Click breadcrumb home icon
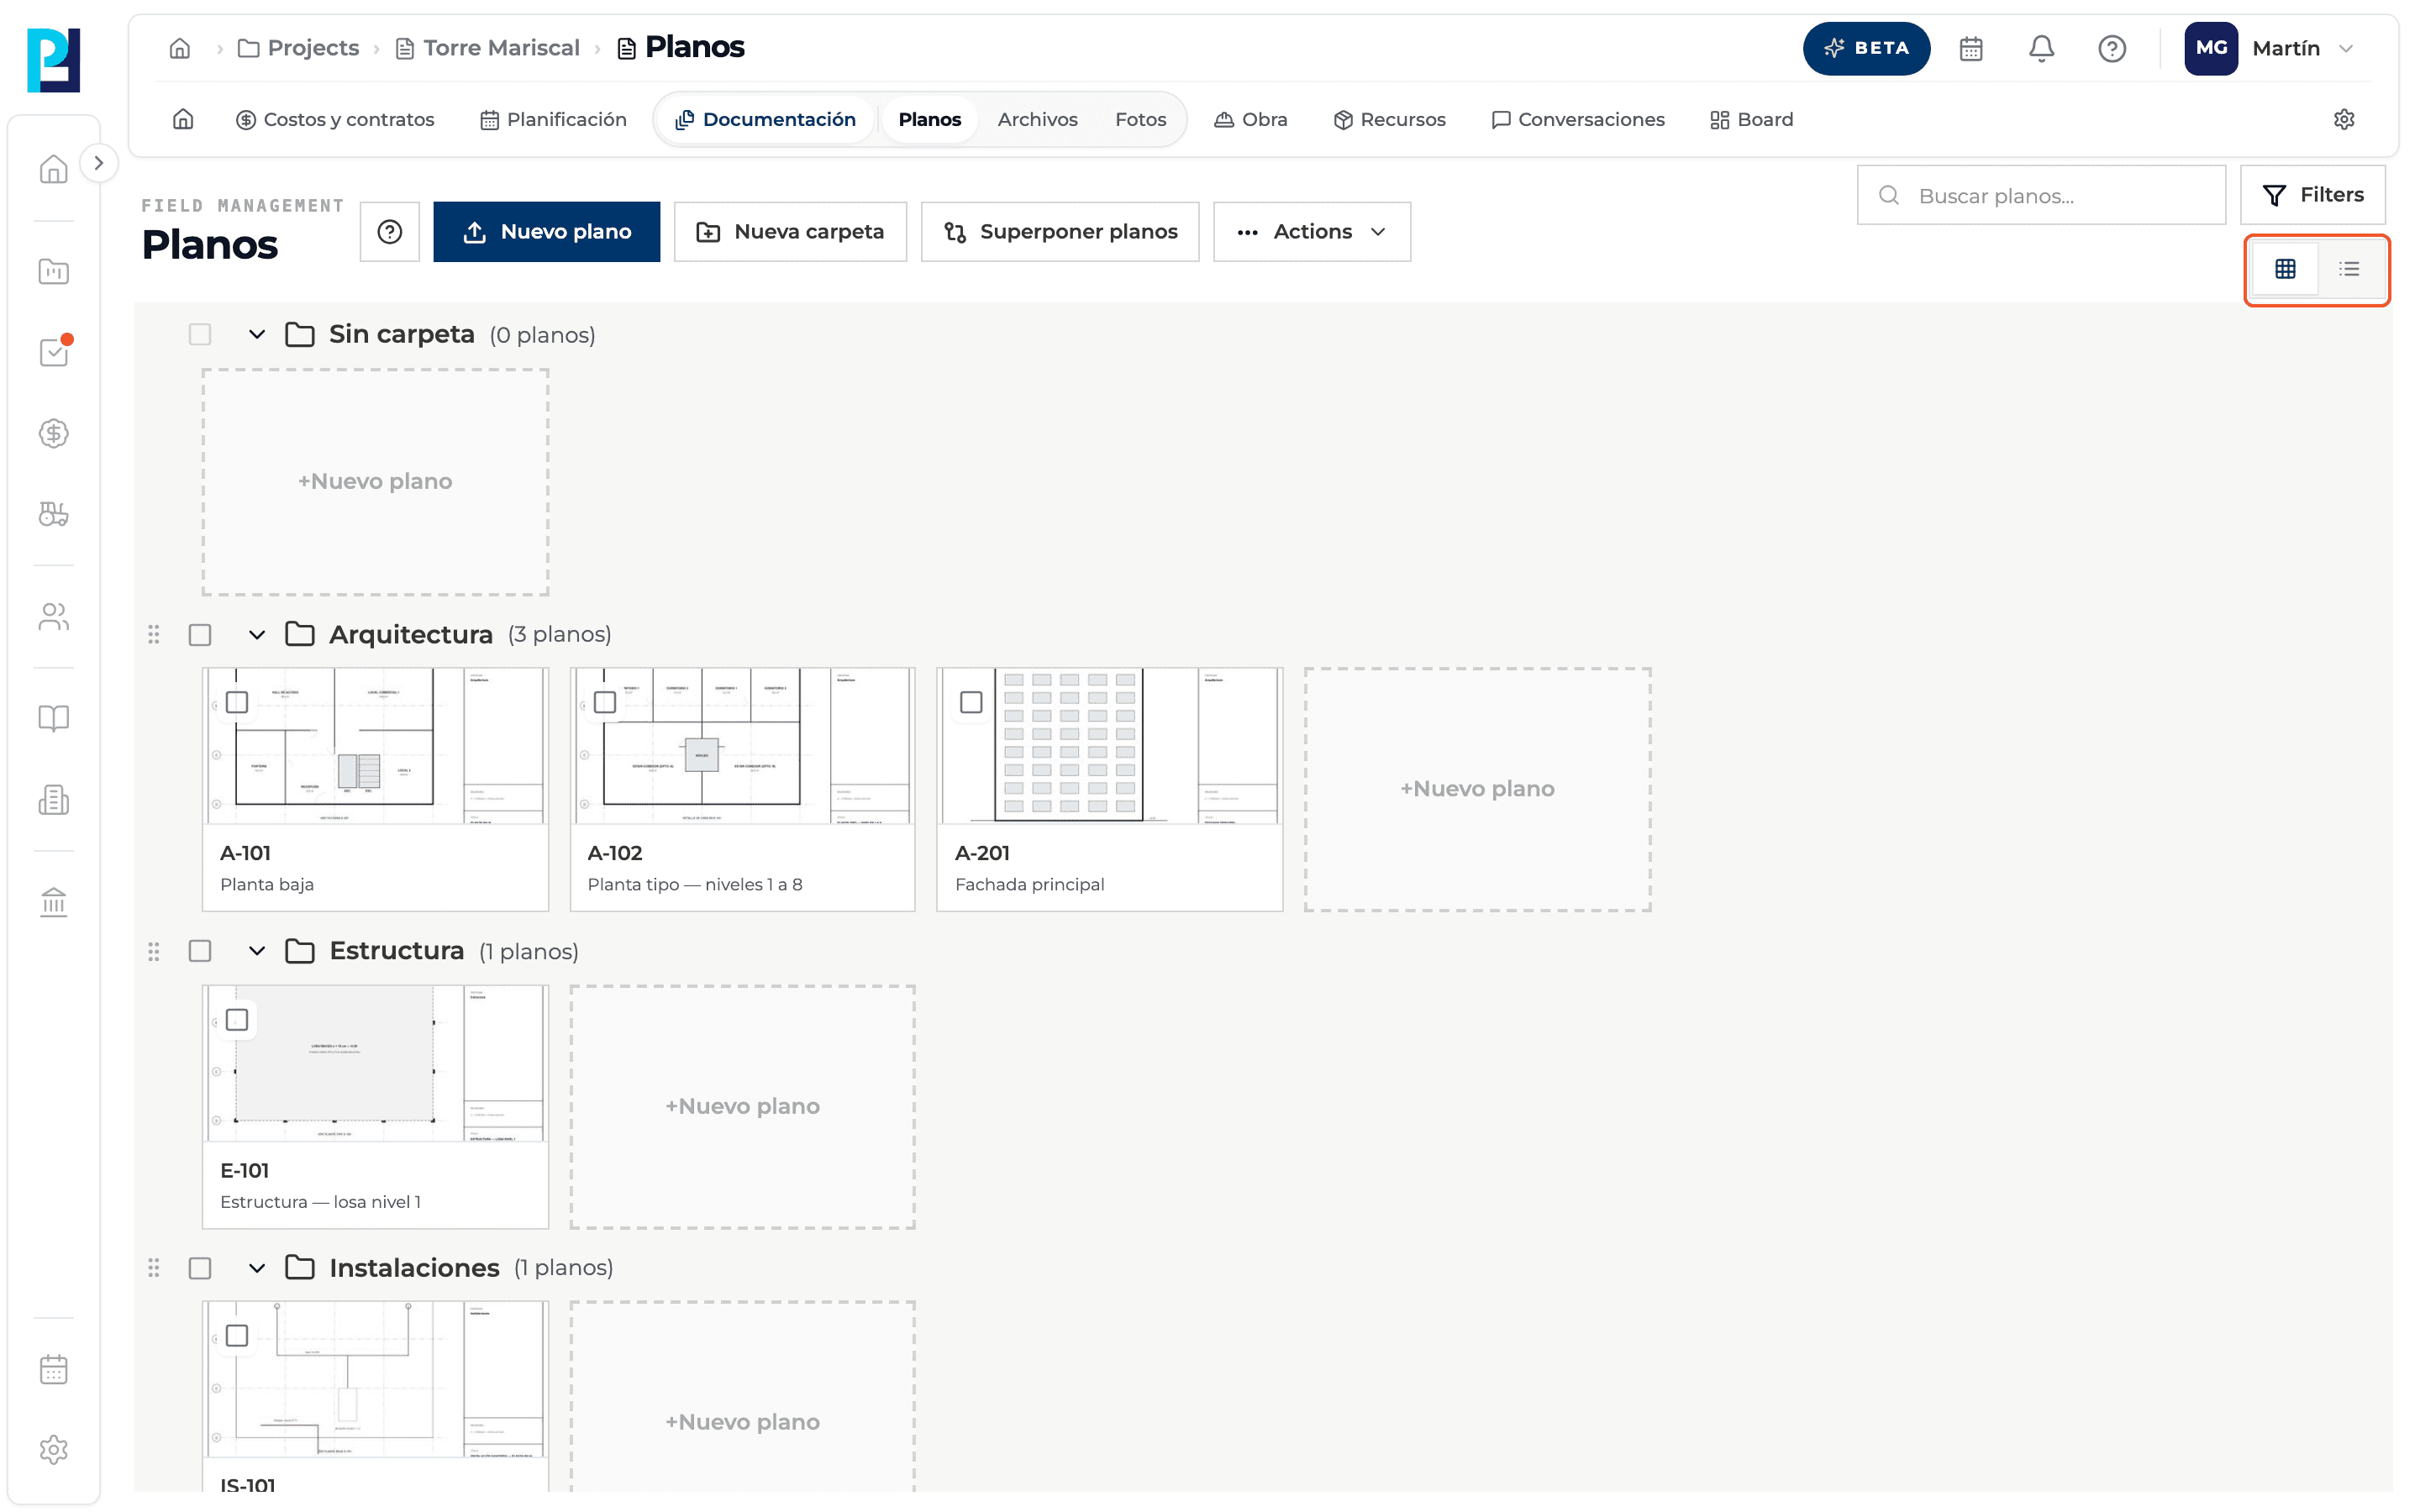This screenshot has height=1512, width=2420. pos(180,48)
